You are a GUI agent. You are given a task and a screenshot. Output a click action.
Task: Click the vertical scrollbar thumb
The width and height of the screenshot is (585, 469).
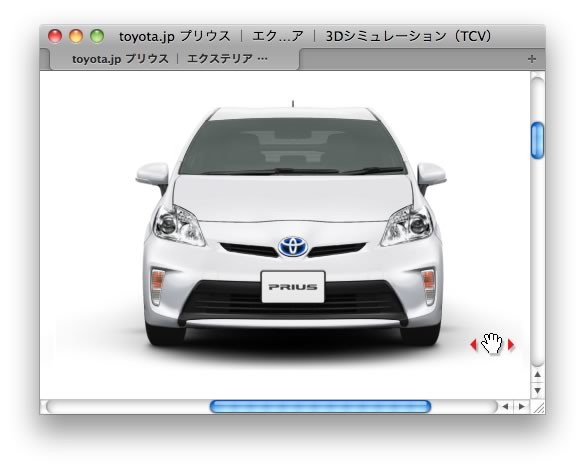(537, 140)
